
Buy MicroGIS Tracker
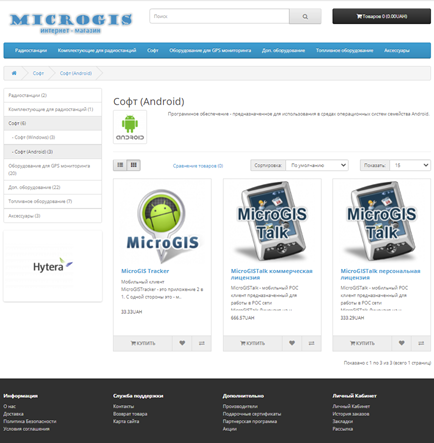click(x=143, y=343)
